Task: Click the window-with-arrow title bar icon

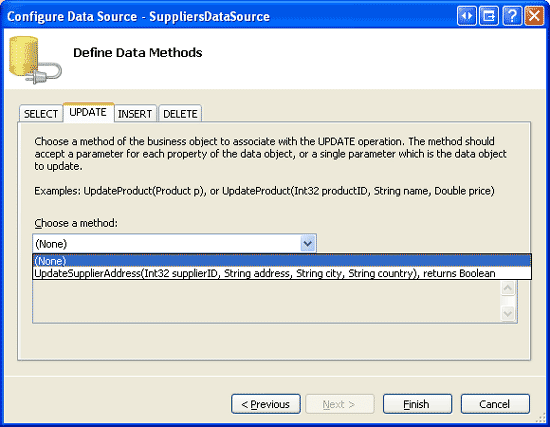Action: click(489, 16)
